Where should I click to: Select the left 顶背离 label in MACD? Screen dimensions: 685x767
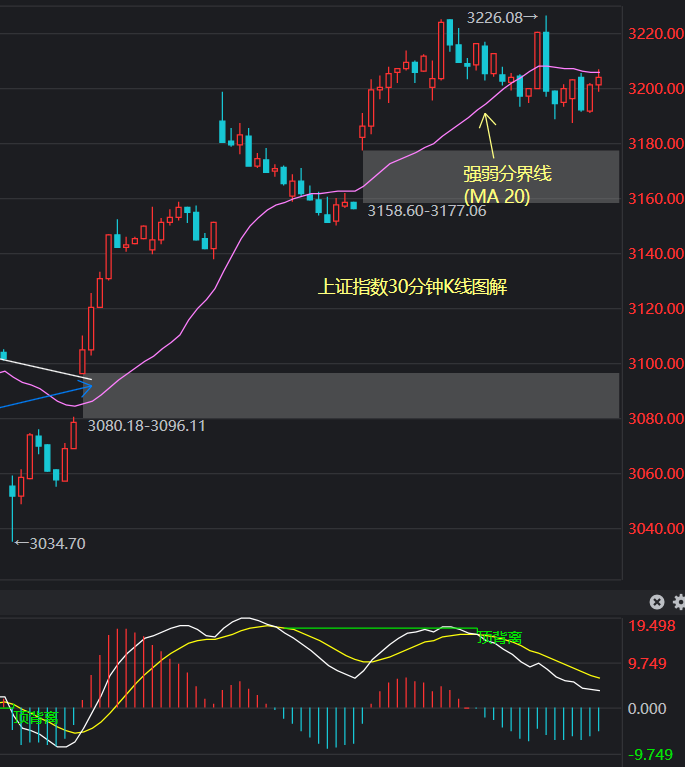coord(35,717)
